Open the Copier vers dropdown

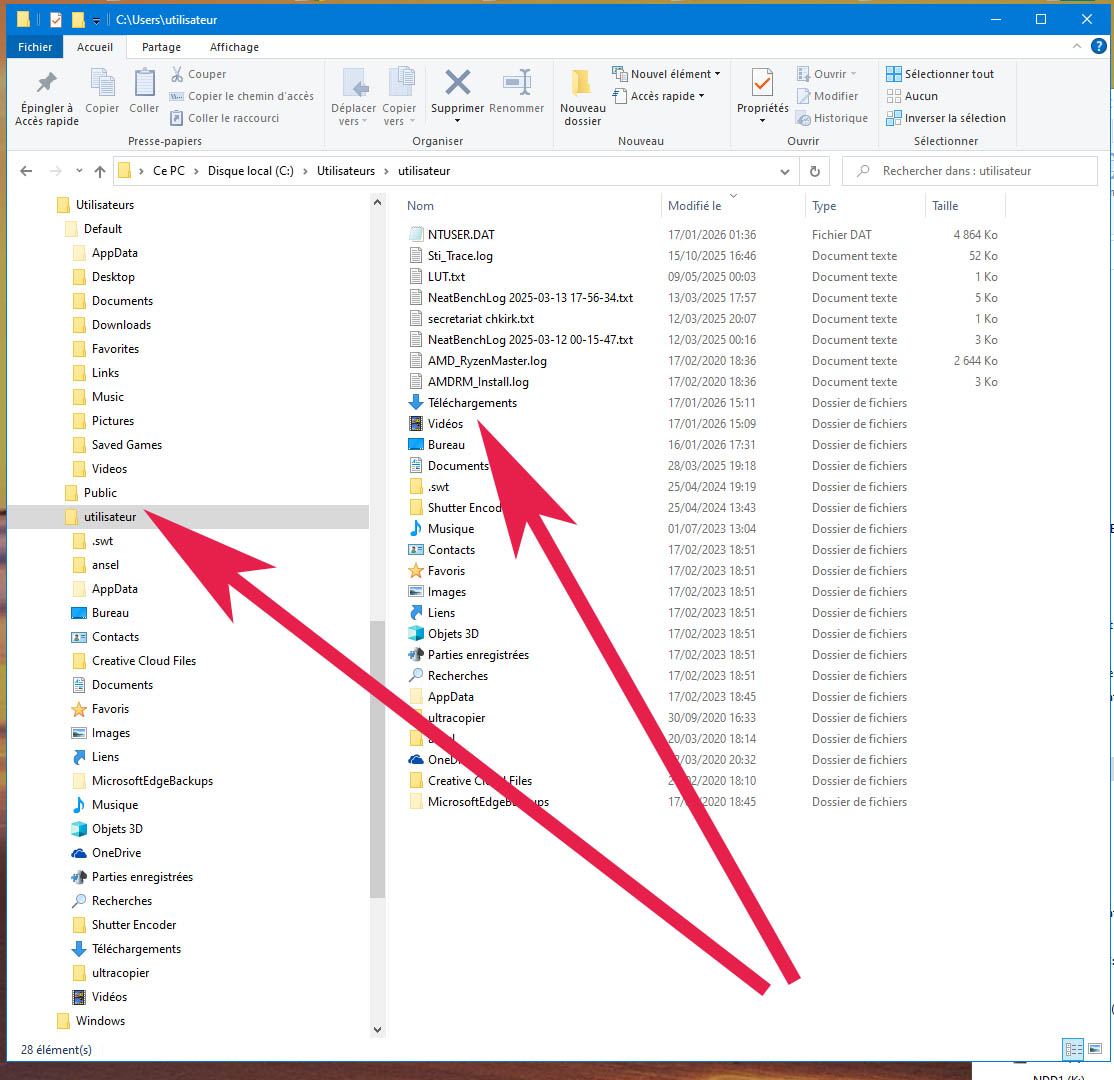point(399,122)
